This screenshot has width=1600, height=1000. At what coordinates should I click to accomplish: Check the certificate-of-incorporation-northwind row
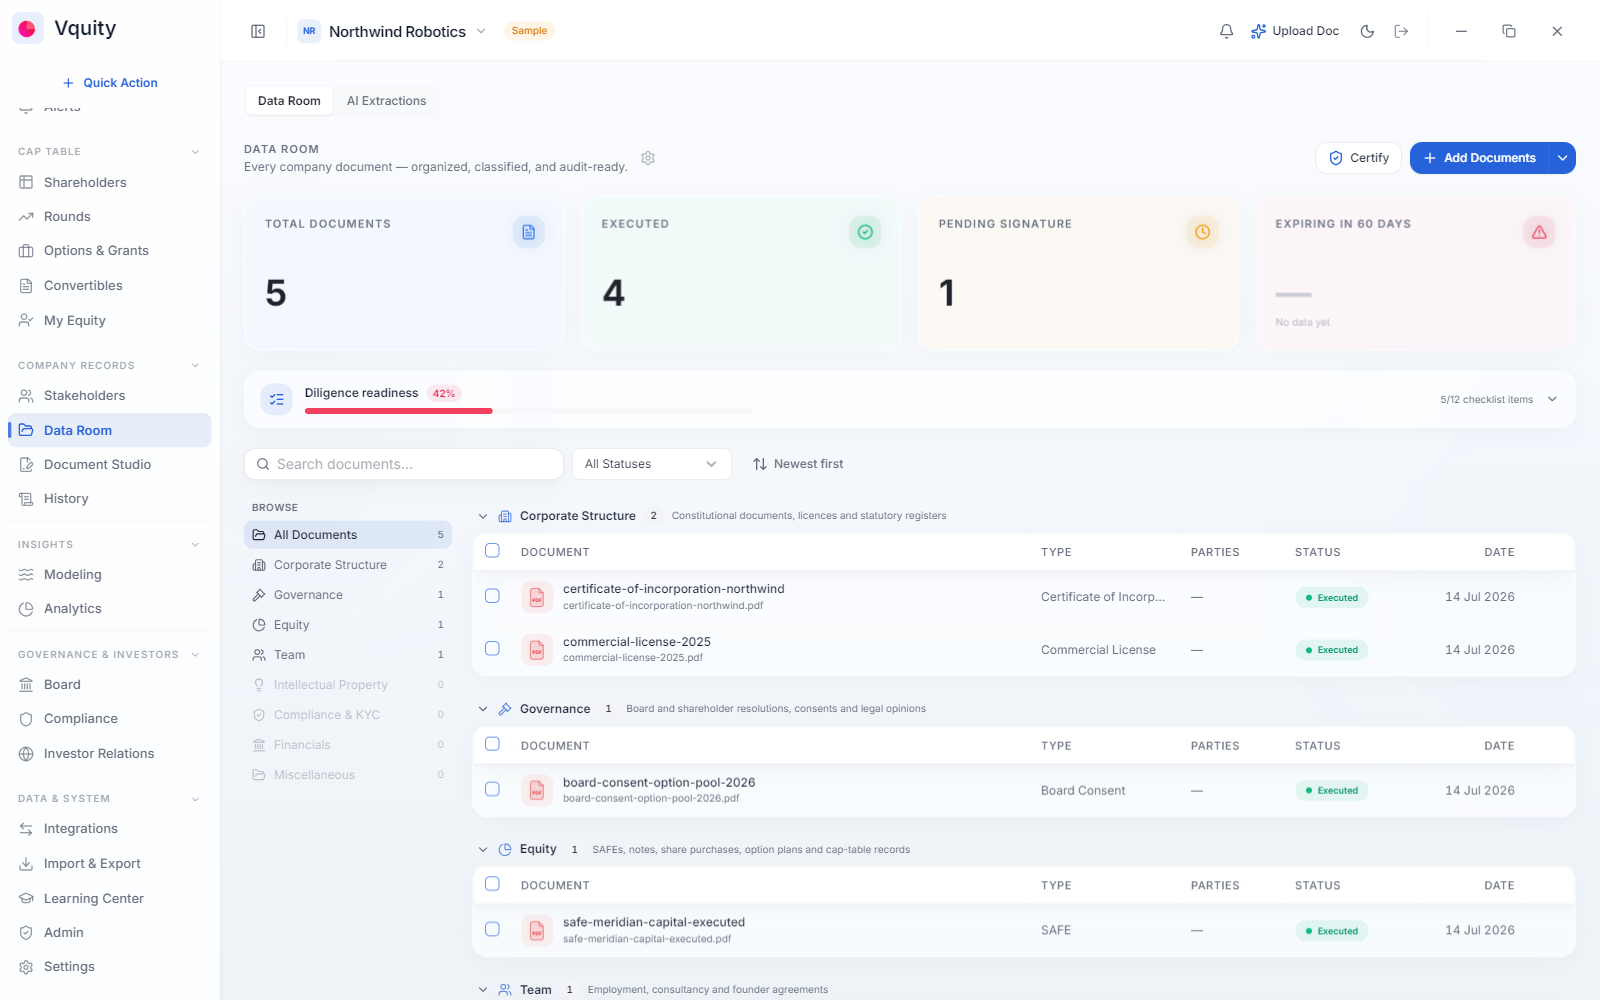click(x=492, y=596)
